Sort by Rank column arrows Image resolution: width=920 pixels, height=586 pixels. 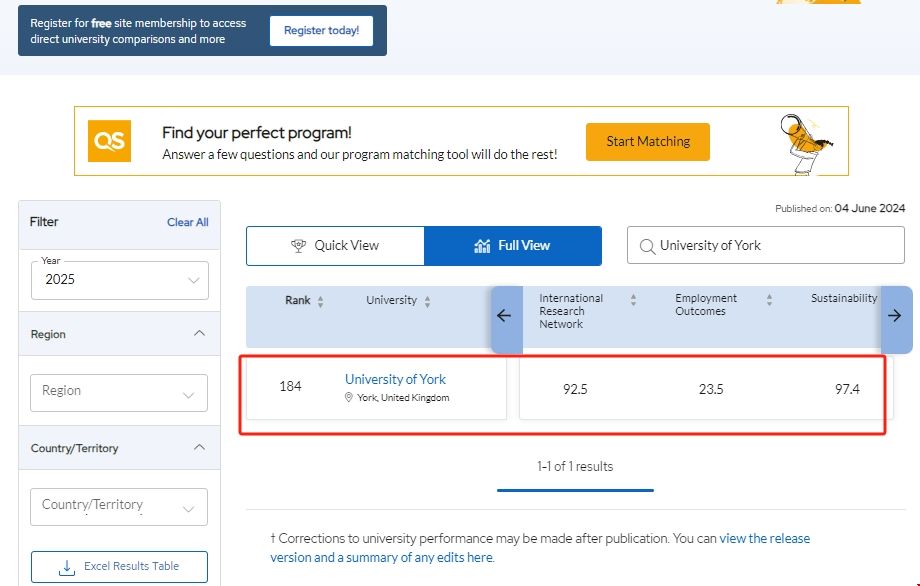(x=321, y=302)
